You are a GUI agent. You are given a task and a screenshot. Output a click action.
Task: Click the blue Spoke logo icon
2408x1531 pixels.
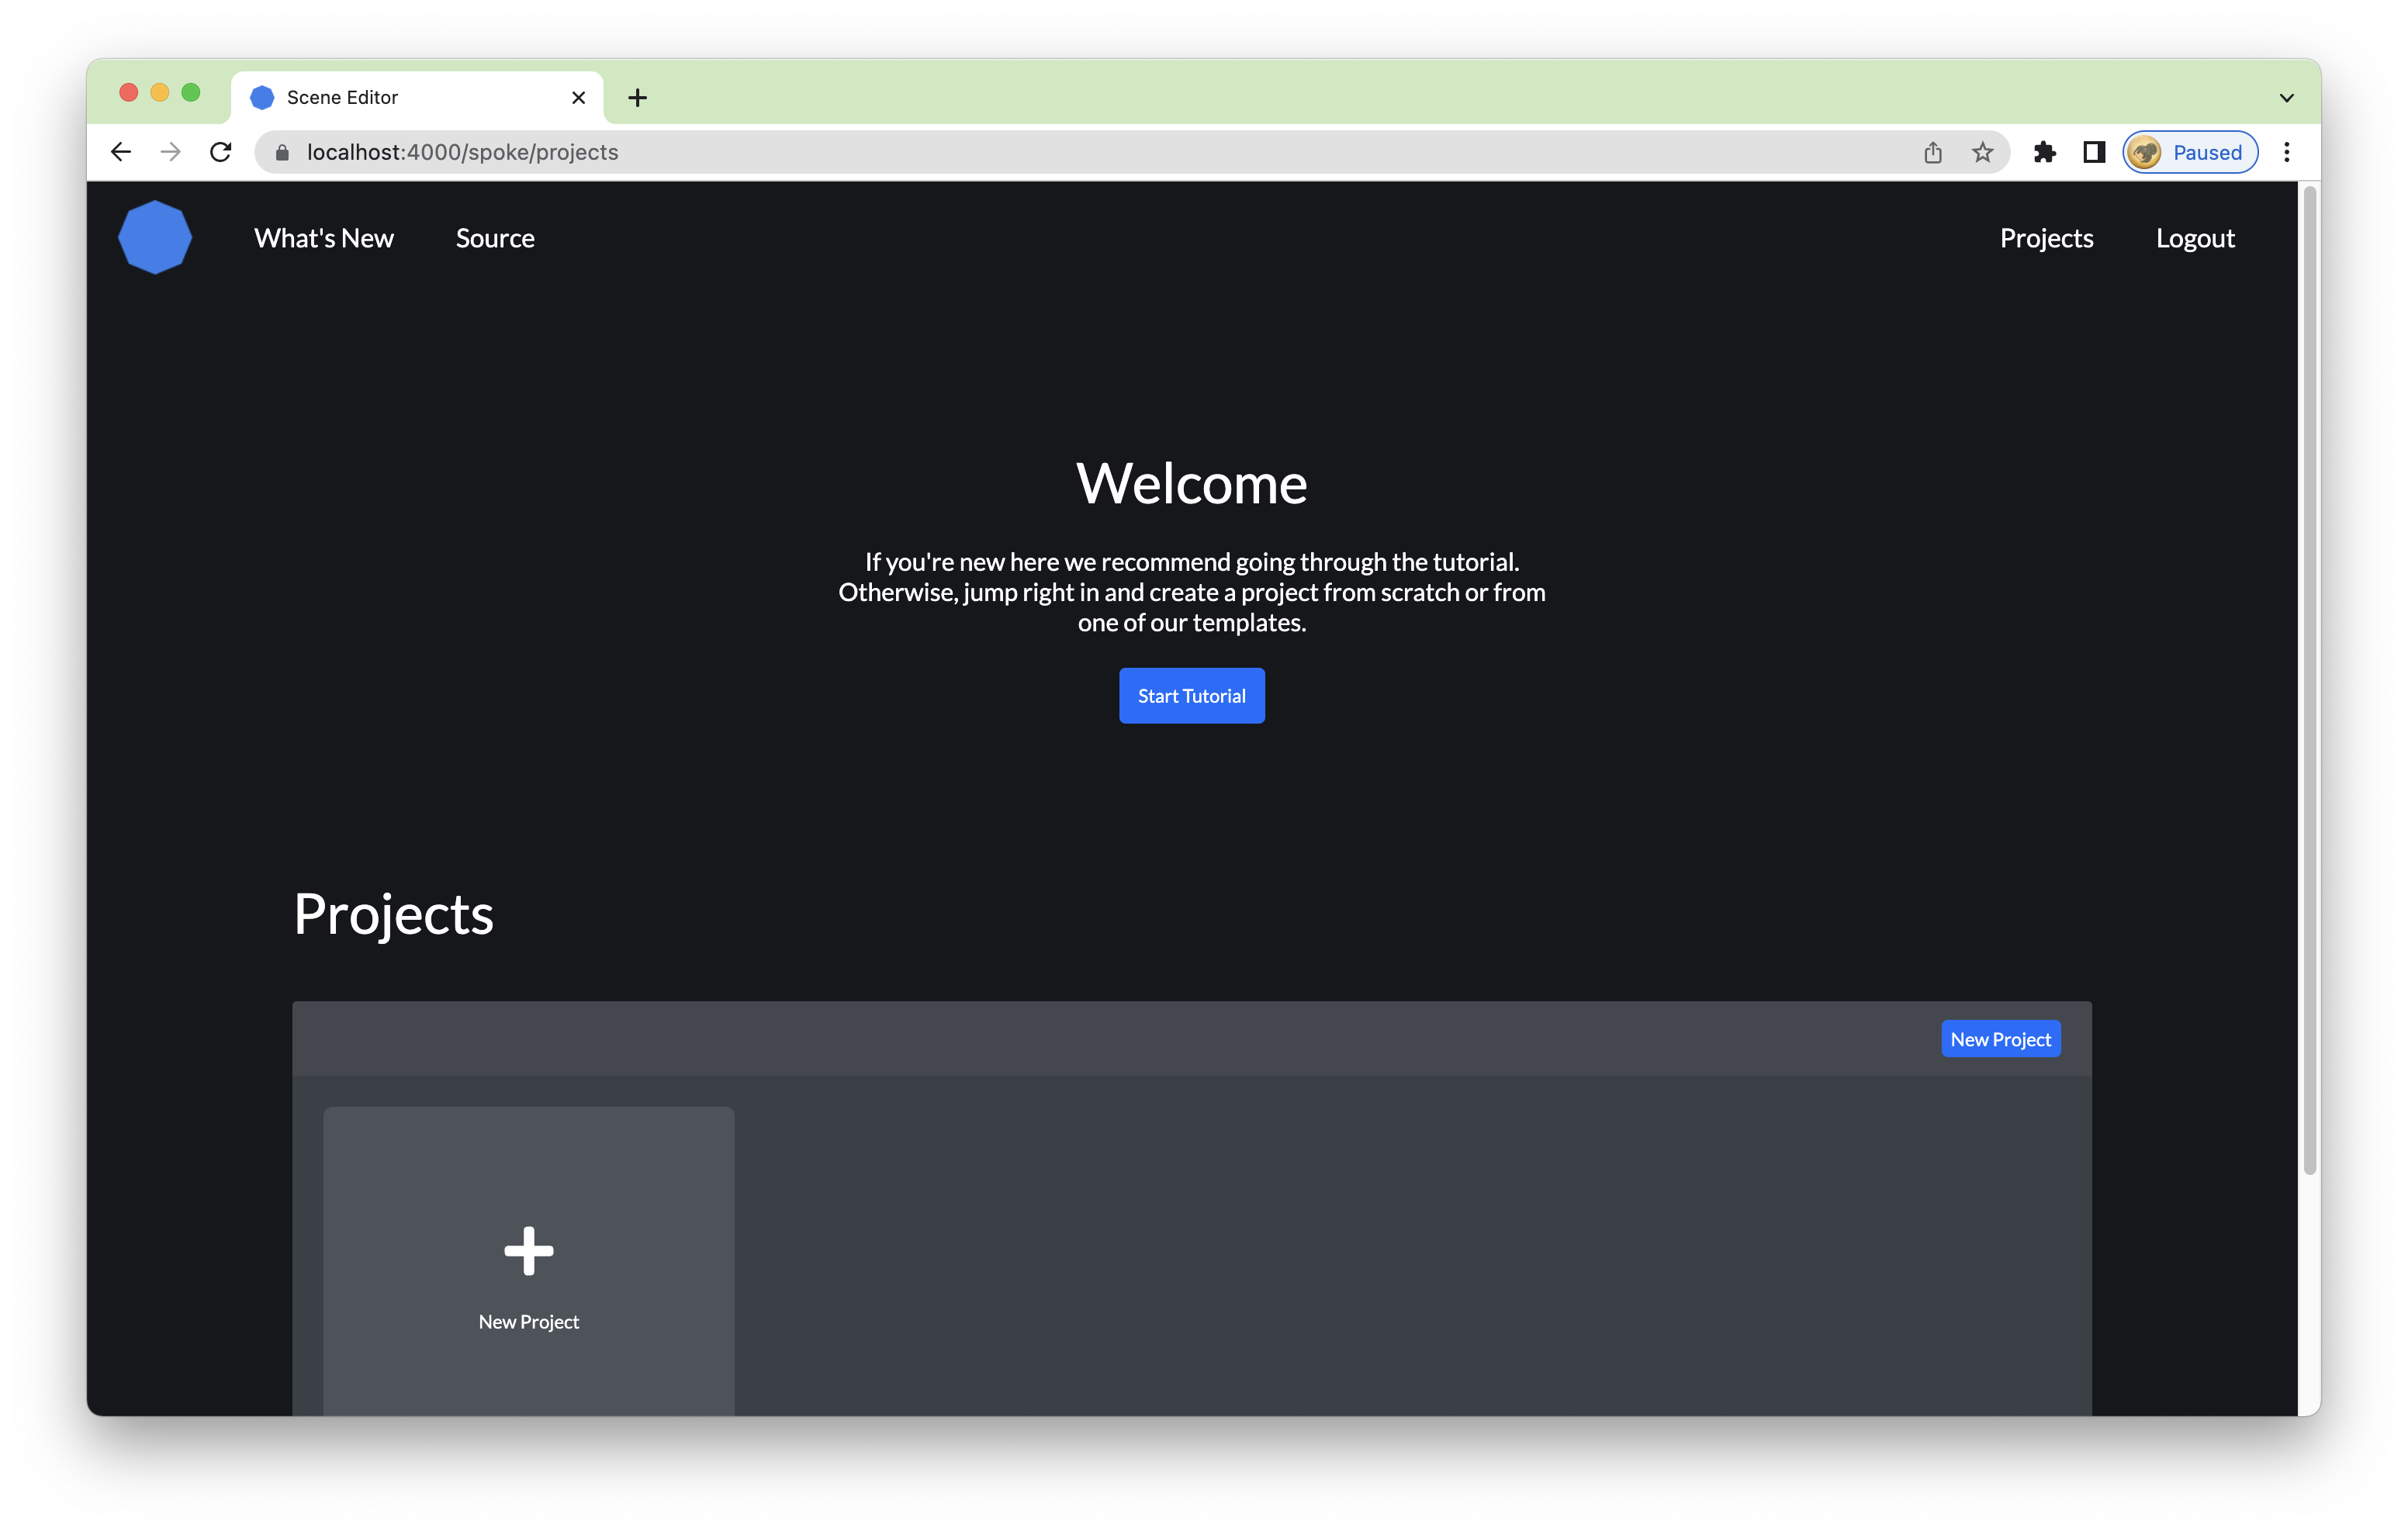tap(155, 238)
